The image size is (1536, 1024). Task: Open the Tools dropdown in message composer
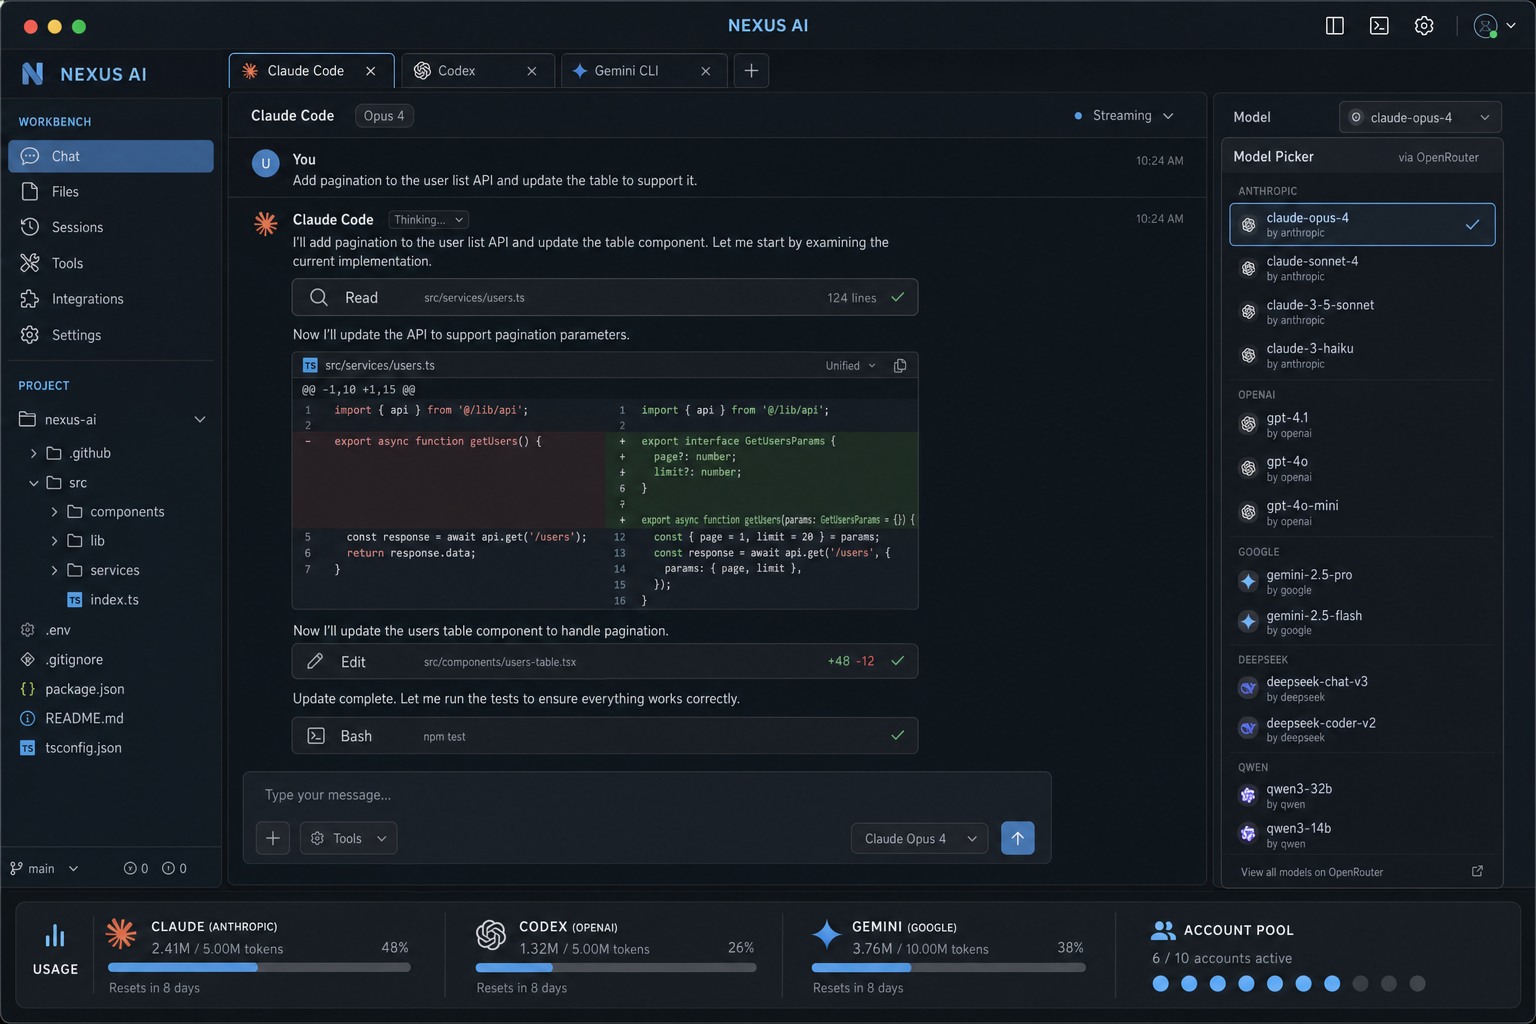(x=348, y=838)
